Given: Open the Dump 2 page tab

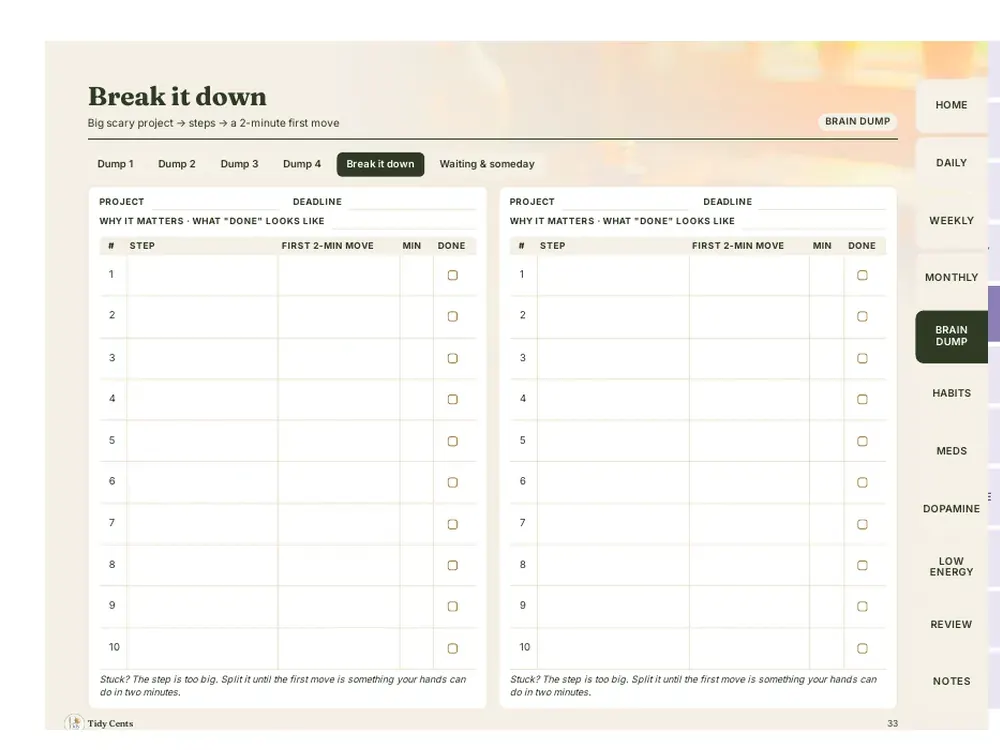Looking at the screenshot, I should click(x=177, y=164).
